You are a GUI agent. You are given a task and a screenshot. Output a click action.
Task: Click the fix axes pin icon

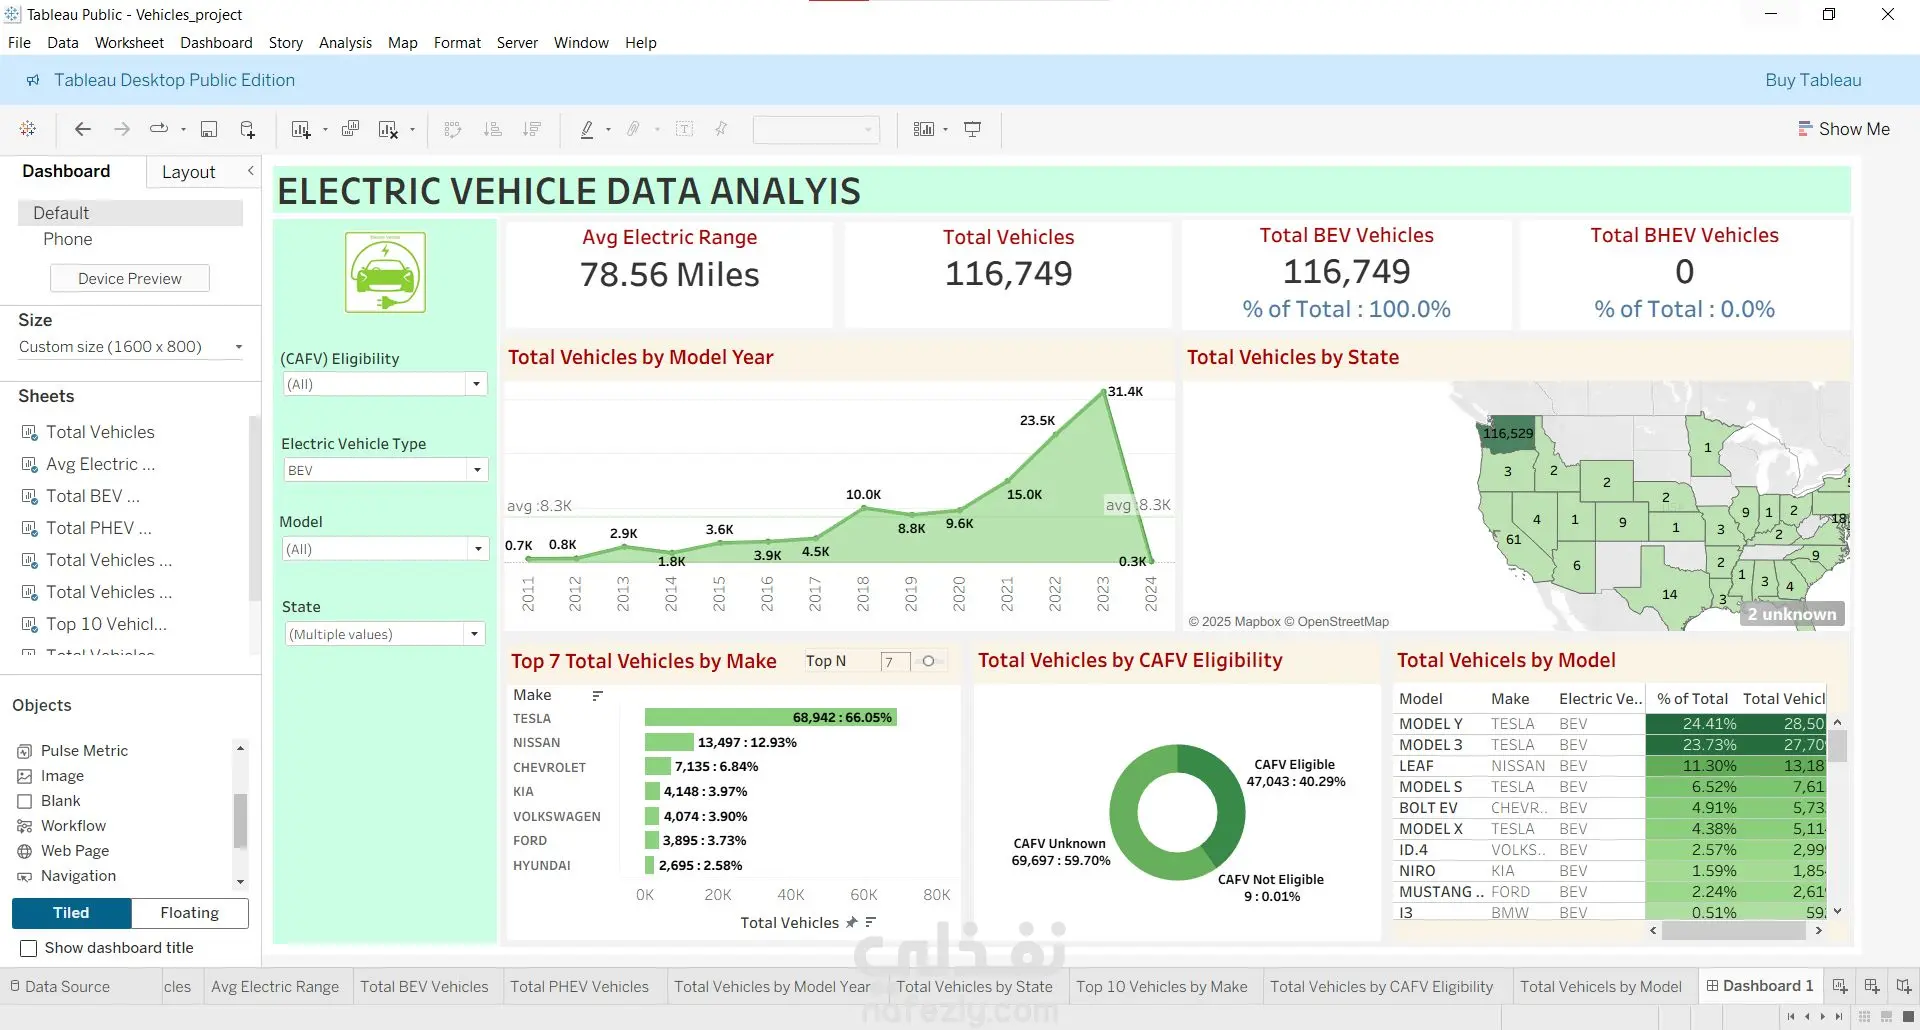(721, 129)
